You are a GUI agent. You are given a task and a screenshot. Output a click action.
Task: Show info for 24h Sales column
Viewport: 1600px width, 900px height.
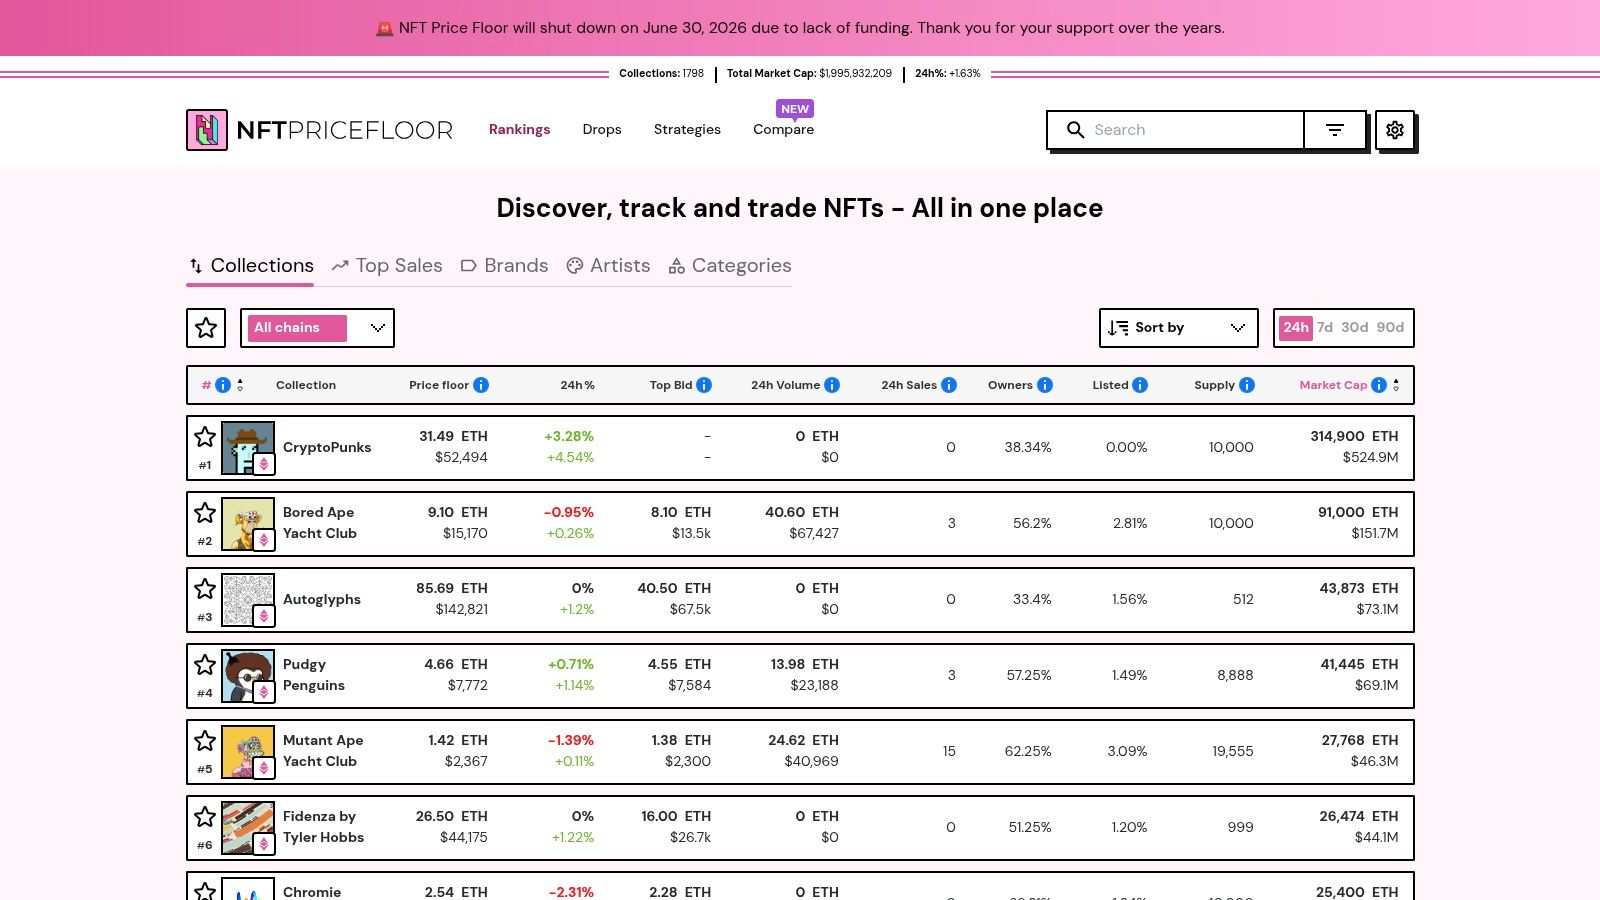pos(949,385)
